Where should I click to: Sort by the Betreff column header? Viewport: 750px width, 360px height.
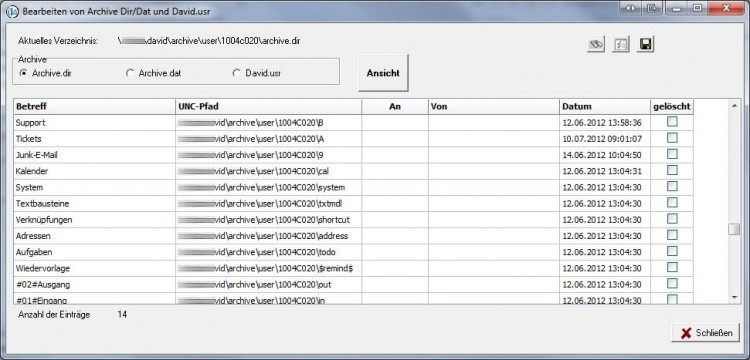pos(94,107)
